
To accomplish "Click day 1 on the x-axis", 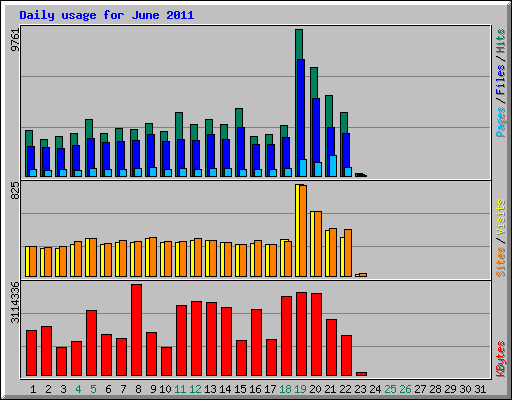I will (33, 389).
